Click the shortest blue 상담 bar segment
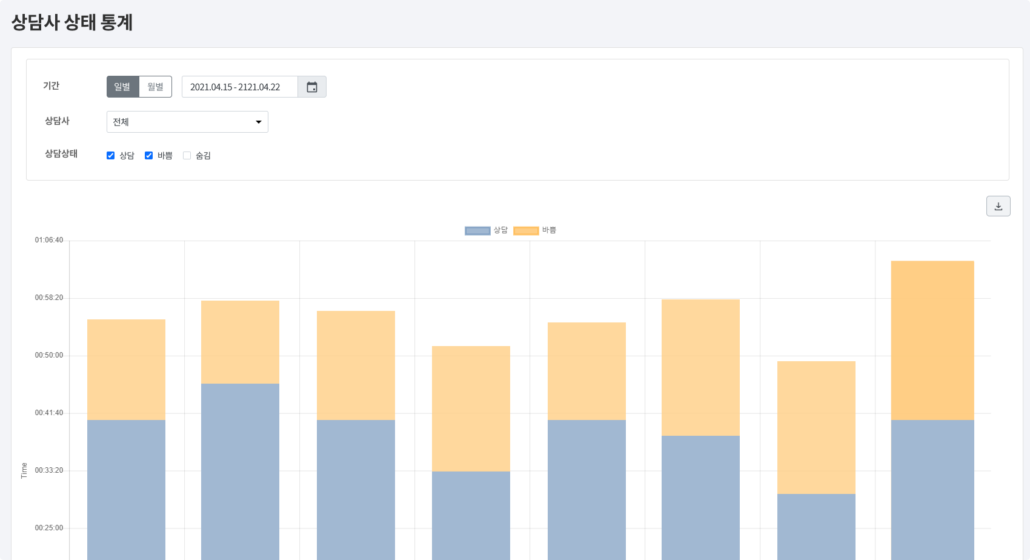 [816, 526]
